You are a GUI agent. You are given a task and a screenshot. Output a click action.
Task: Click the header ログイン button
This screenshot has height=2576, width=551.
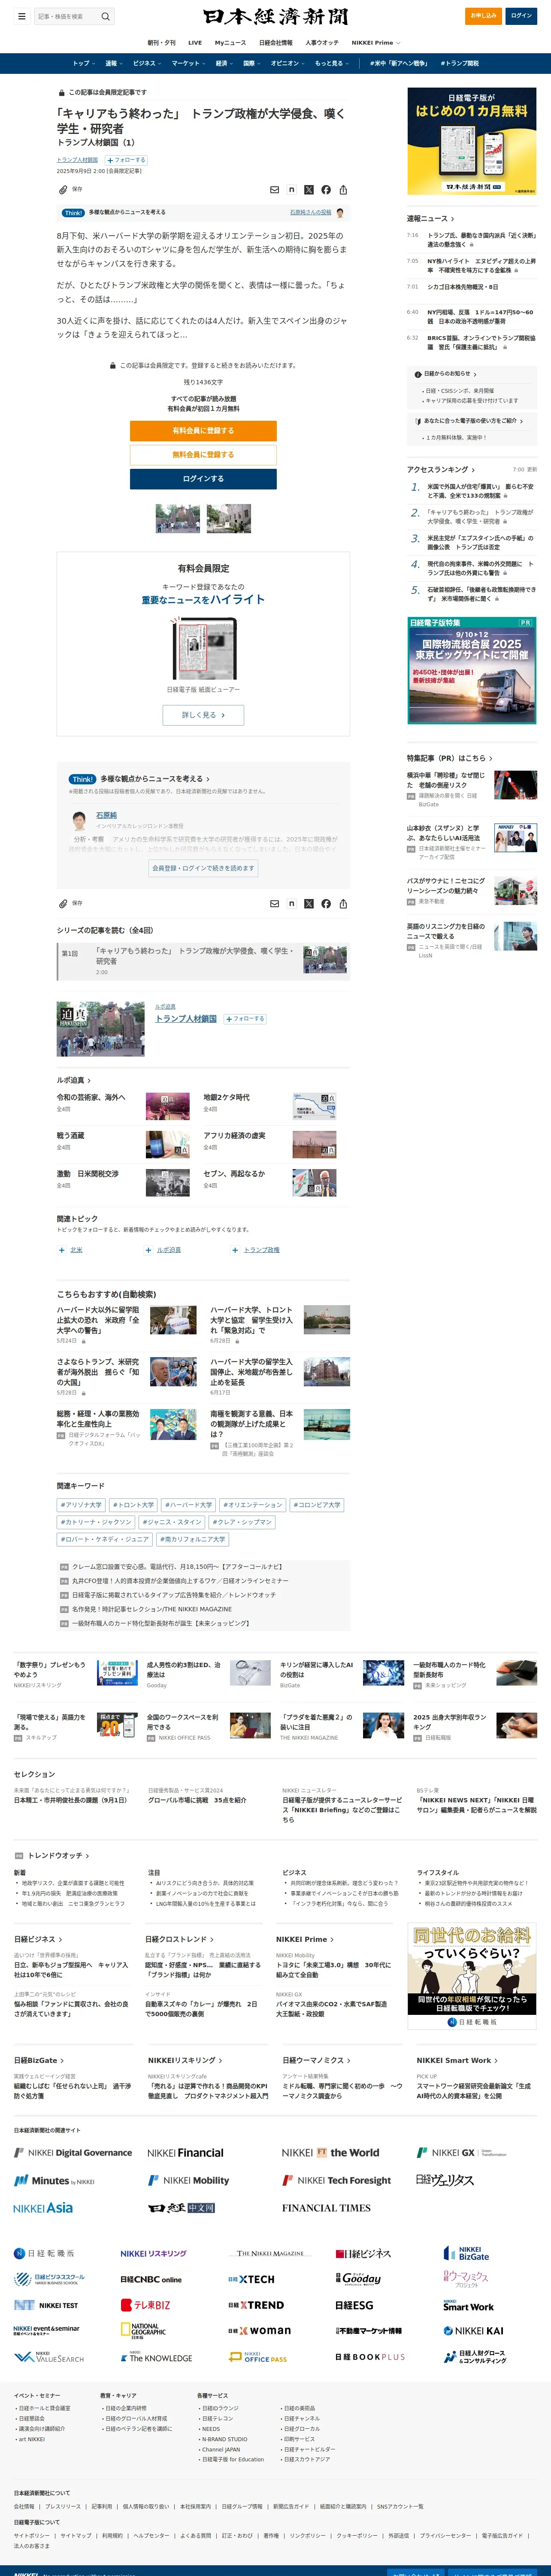point(521,16)
